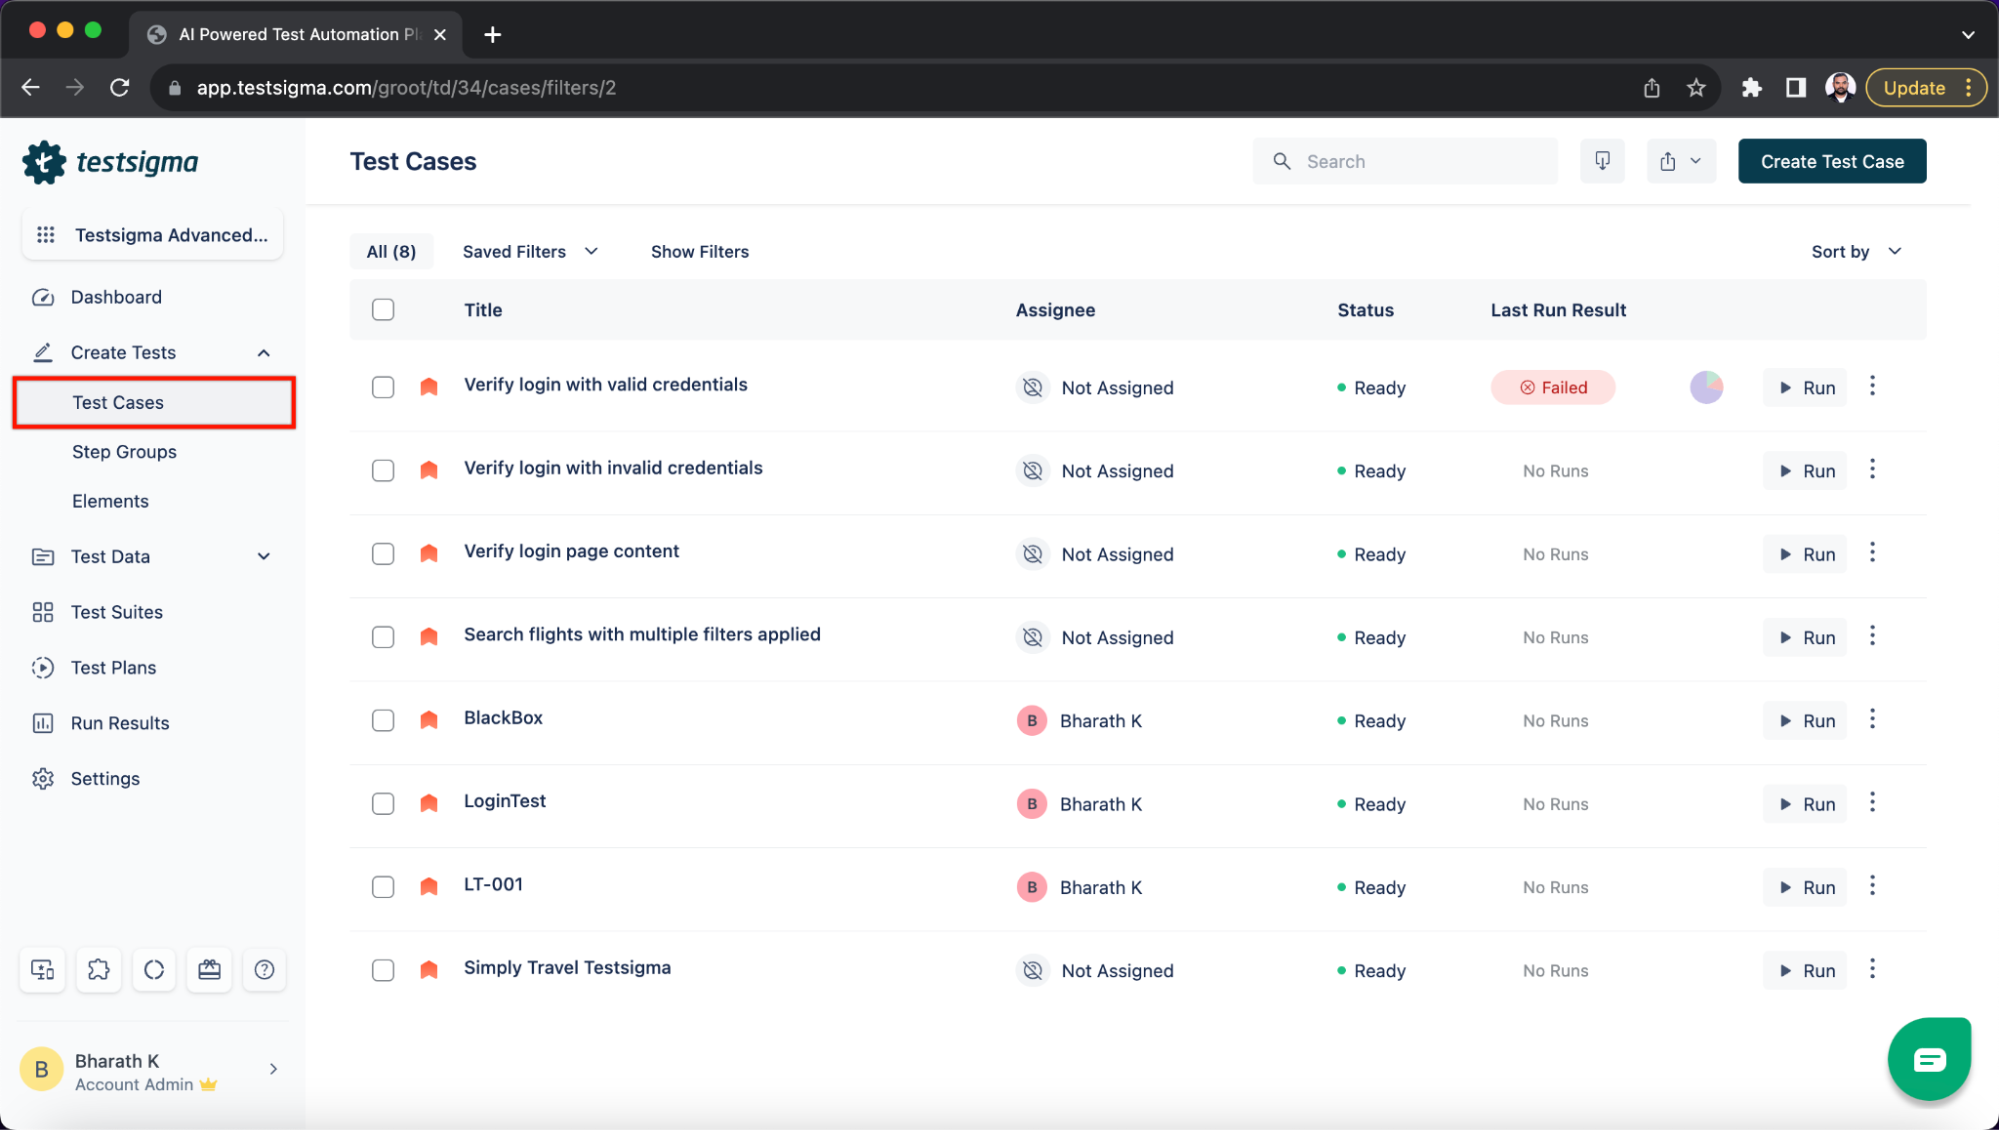
Task: Click Show Filters button
Action: (699, 250)
